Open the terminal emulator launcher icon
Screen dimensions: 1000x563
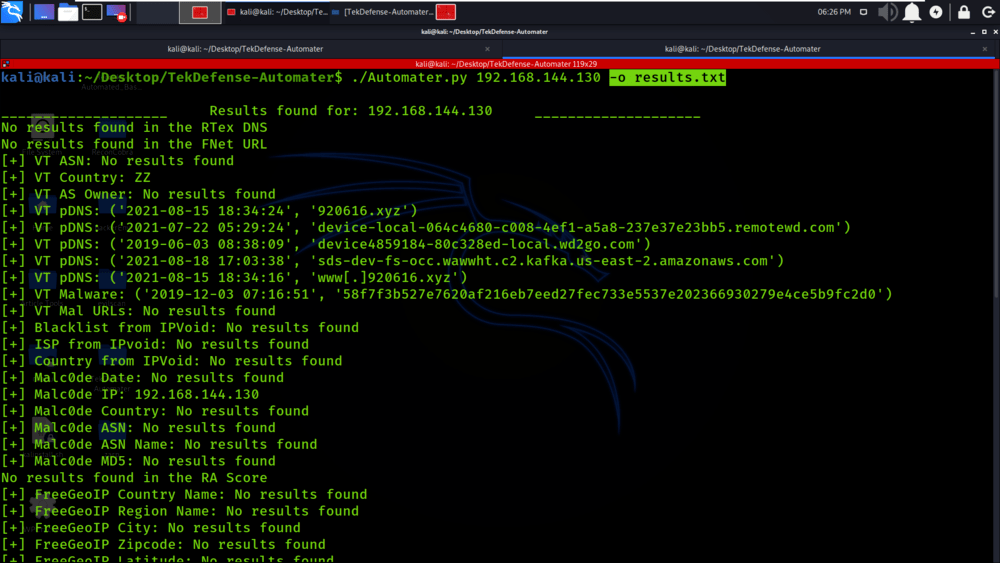pos(92,12)
